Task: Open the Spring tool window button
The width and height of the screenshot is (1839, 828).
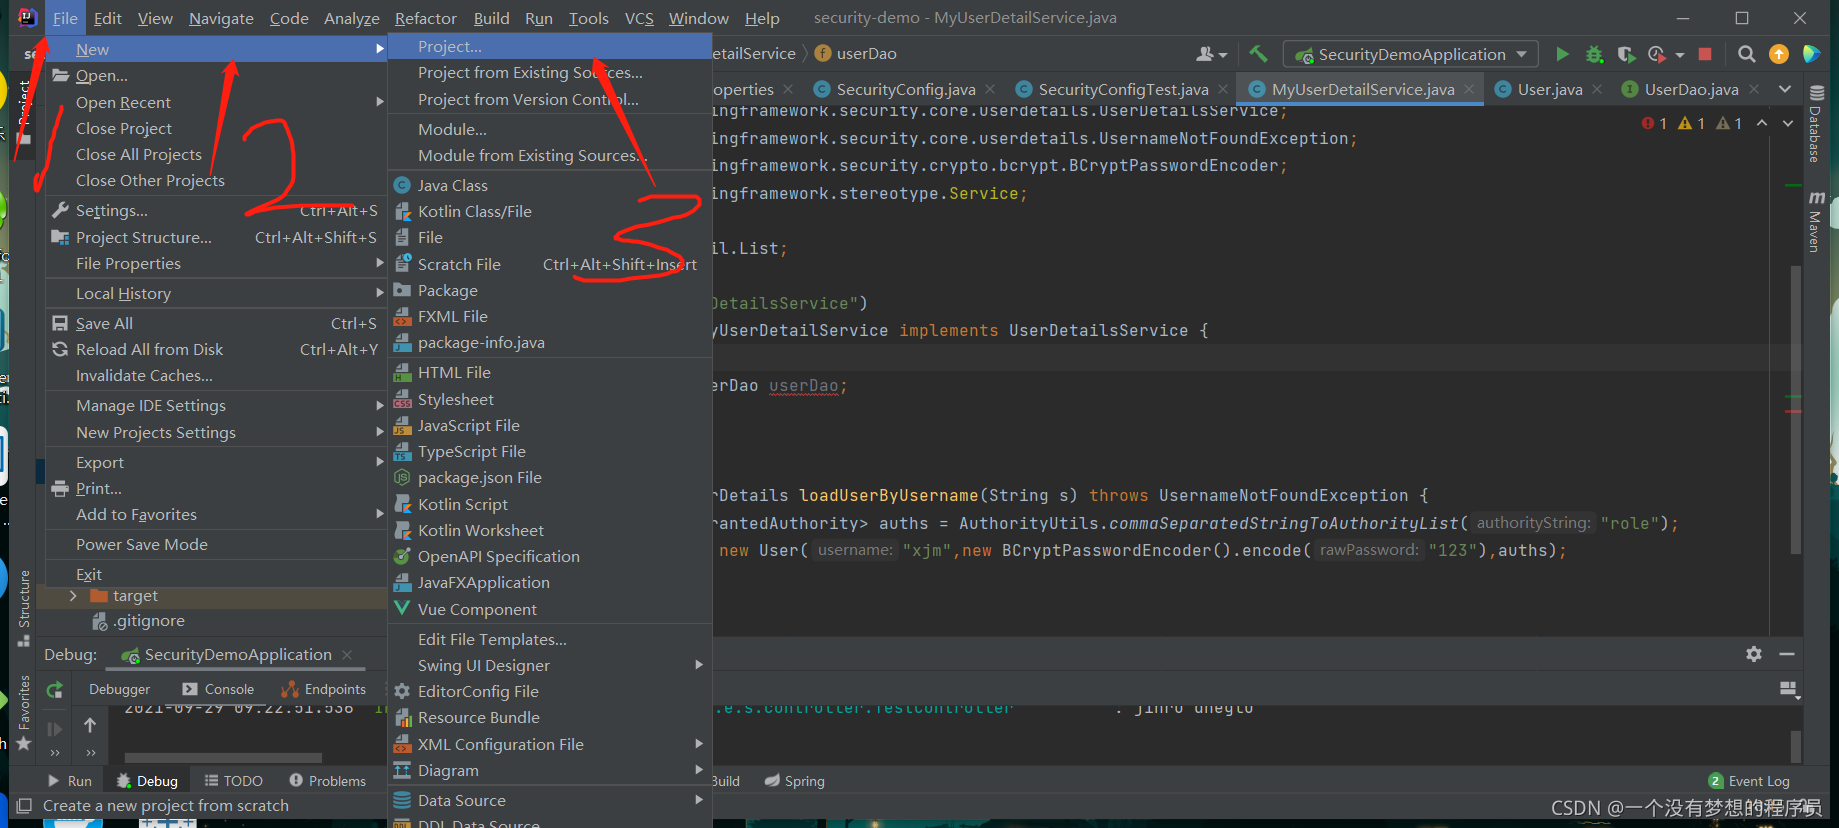Action: 795,781
